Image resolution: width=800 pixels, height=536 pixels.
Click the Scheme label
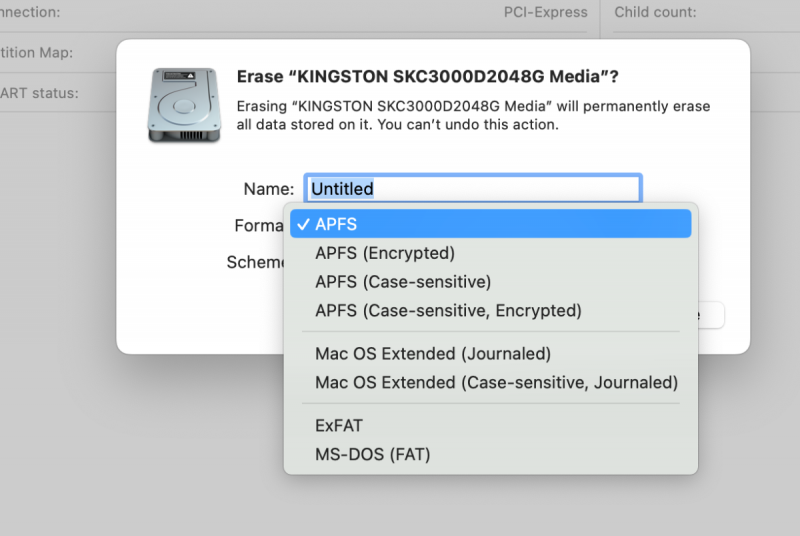click(255, 262)
